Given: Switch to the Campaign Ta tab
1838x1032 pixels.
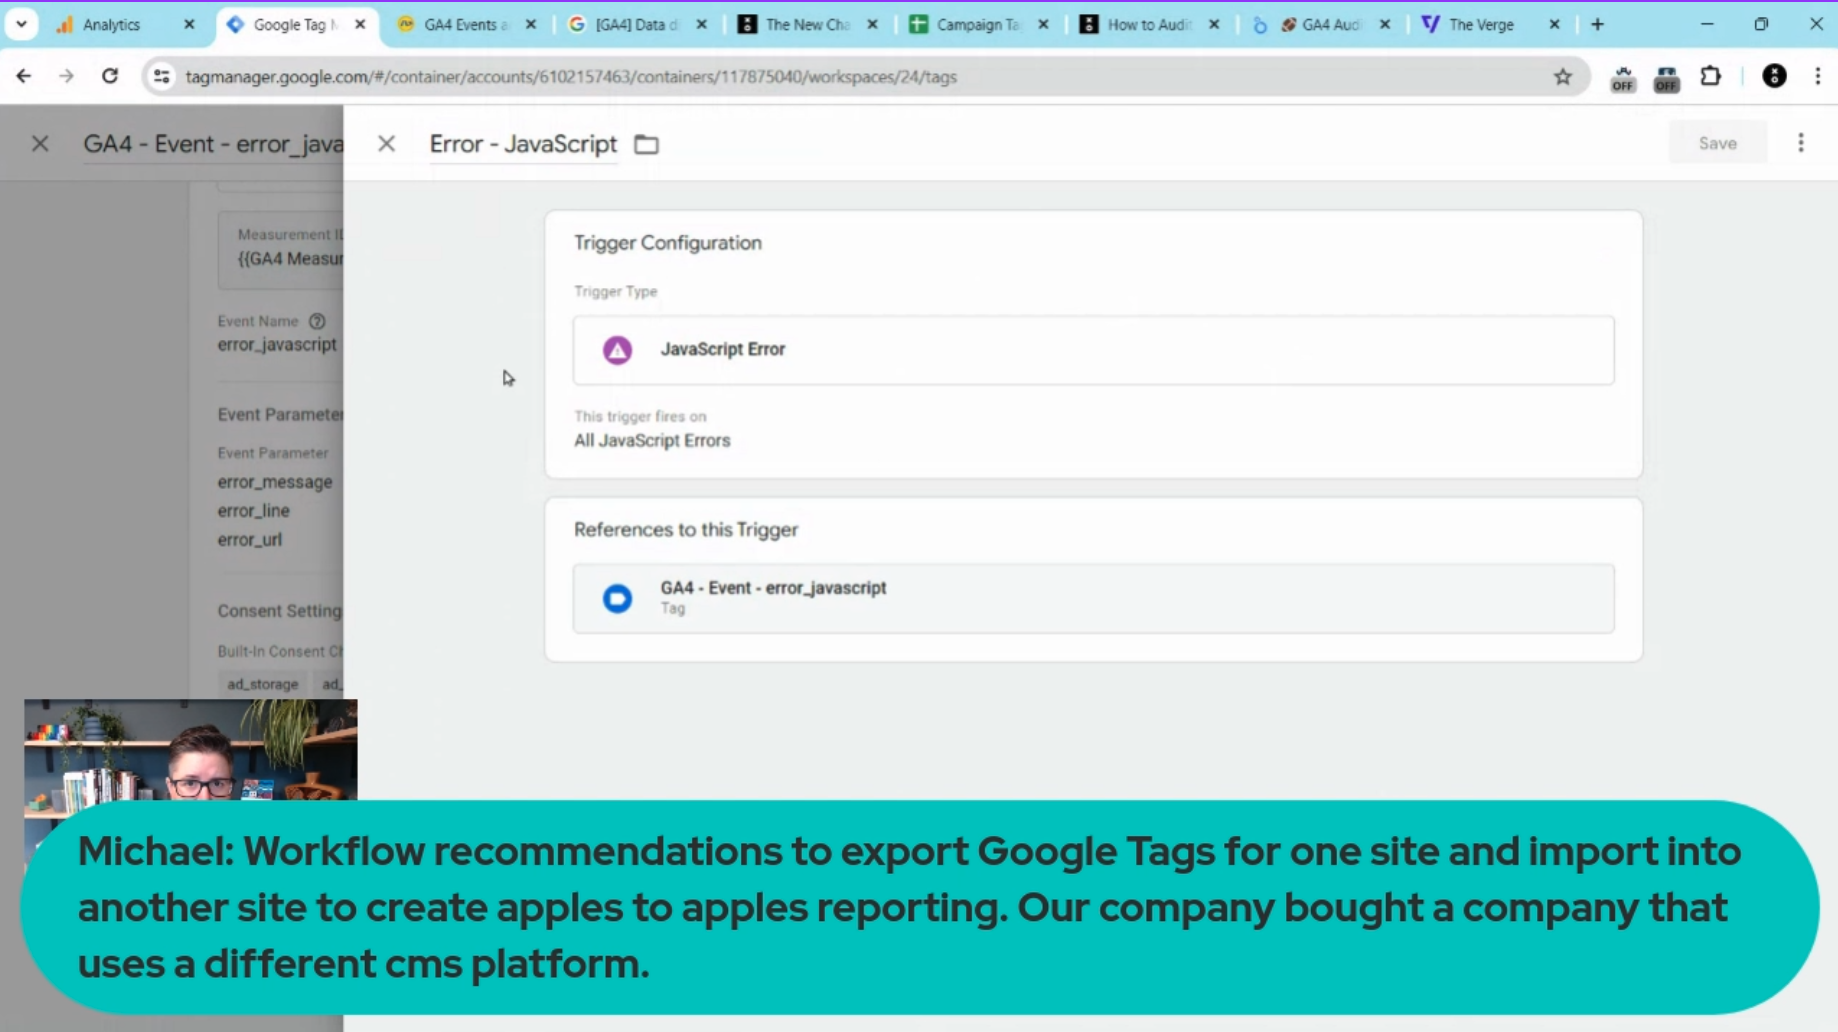Looking at the screenshot, I should (977, 24).
